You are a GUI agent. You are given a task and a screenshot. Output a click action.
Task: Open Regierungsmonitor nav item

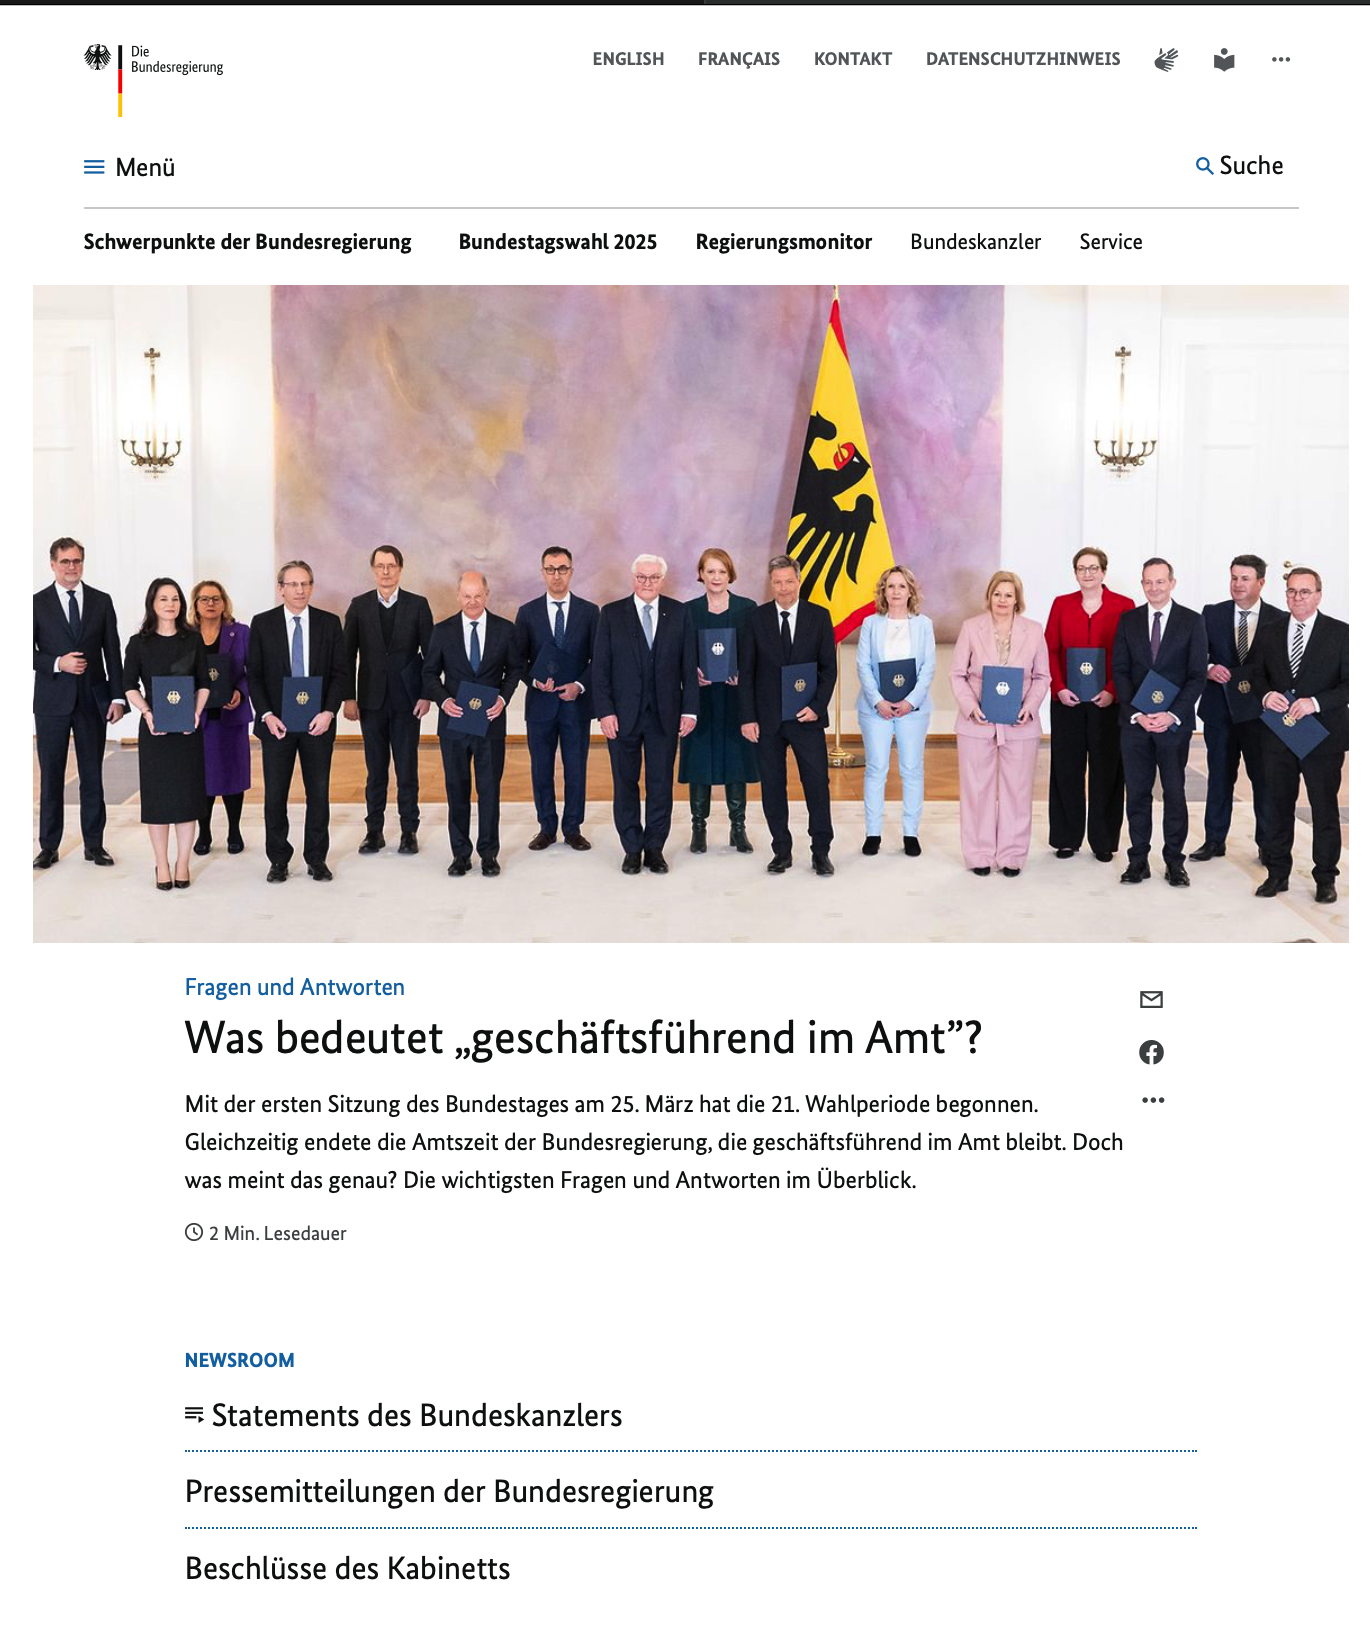[784, 242]
